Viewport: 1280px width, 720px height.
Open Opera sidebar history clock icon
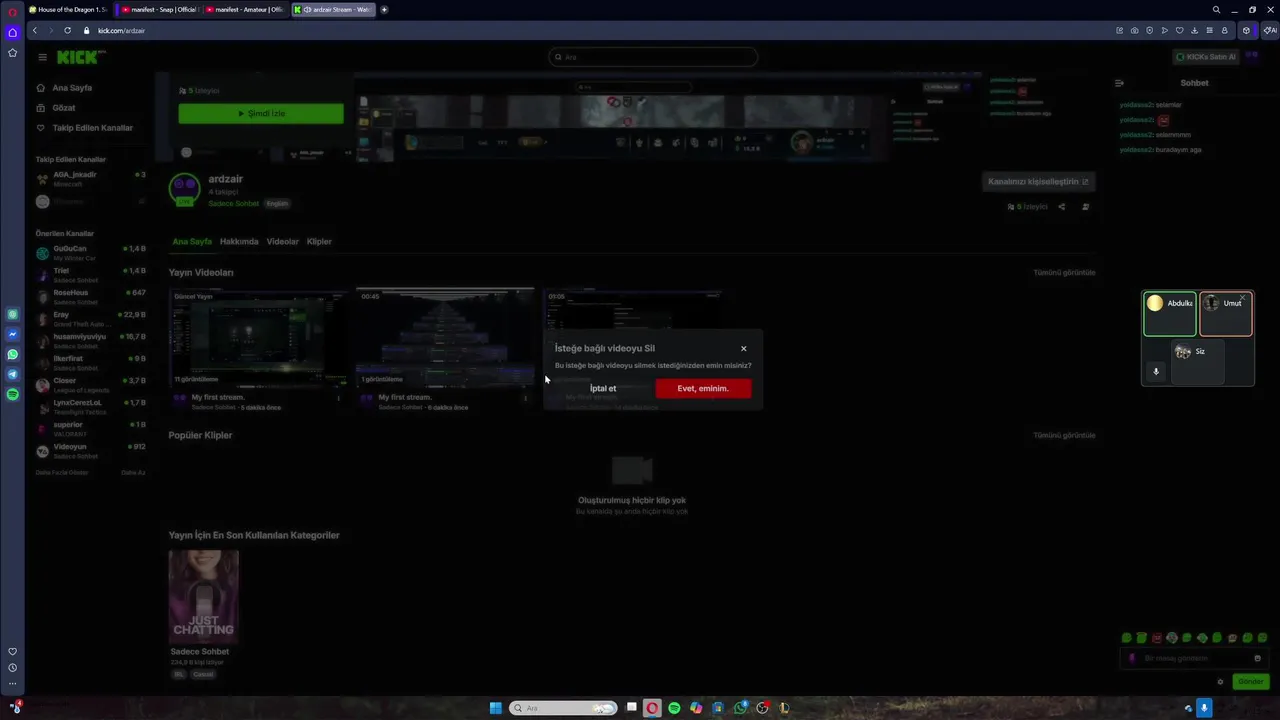(13, 668)
